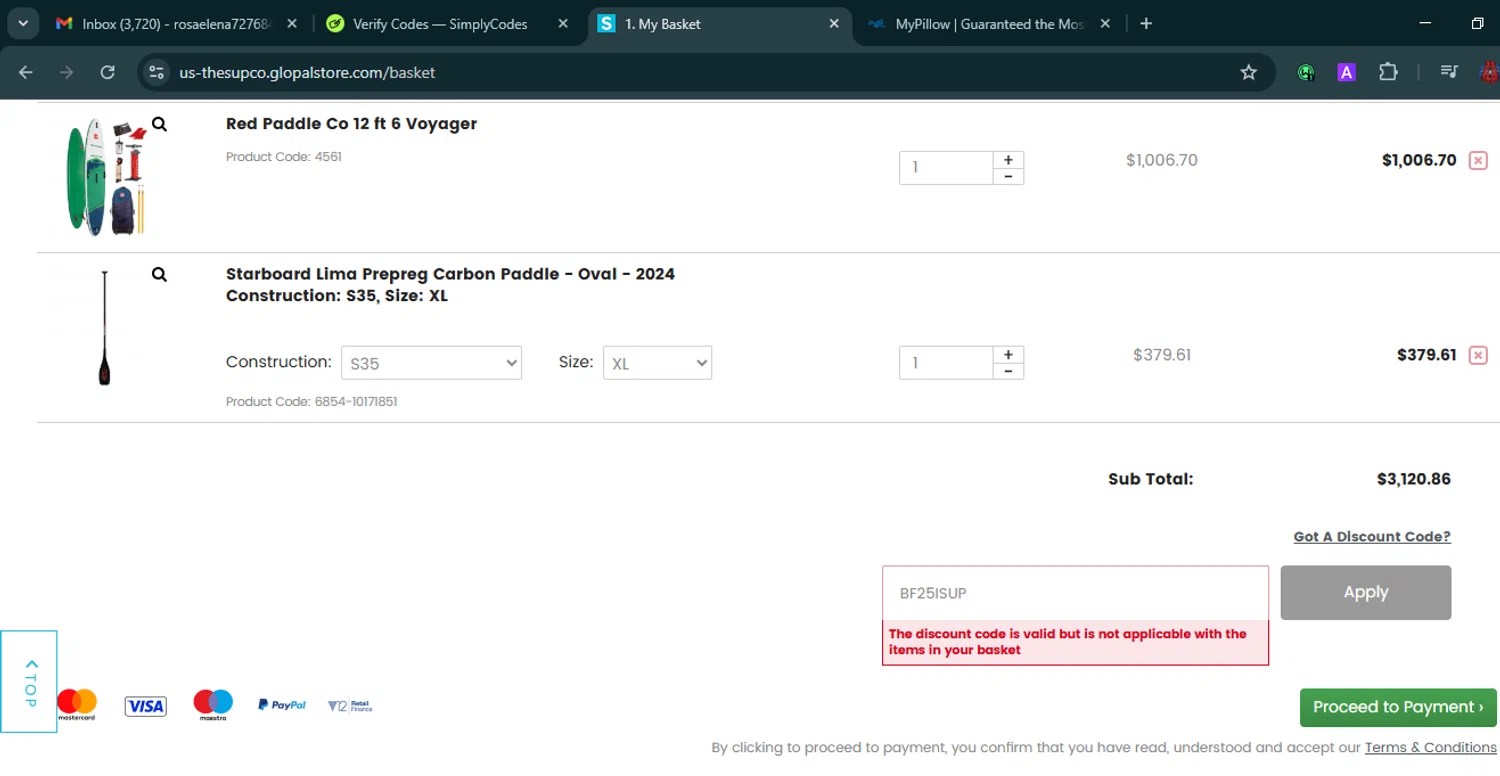The image size is (1500, 776).
Task: Open the purple A extension
Action: click(x=1346, y=72)
